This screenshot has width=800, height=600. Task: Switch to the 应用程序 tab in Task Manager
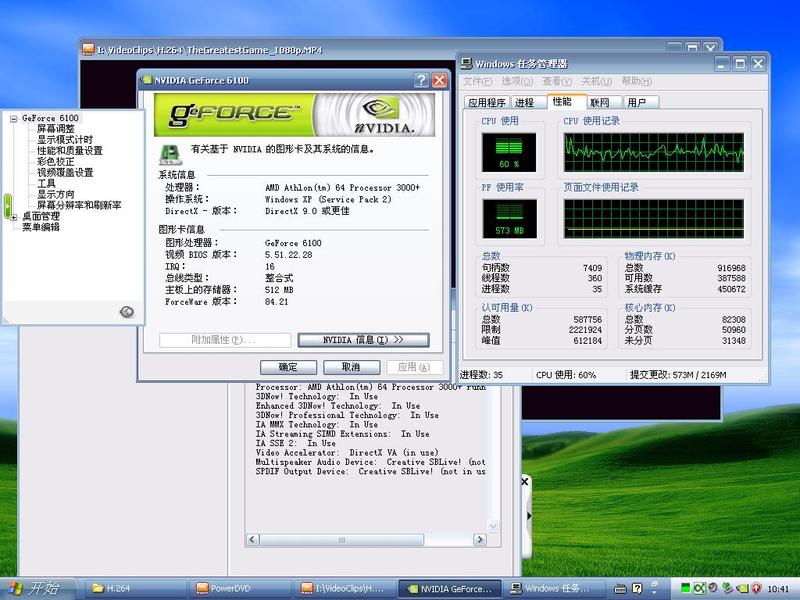coord(487,103)
